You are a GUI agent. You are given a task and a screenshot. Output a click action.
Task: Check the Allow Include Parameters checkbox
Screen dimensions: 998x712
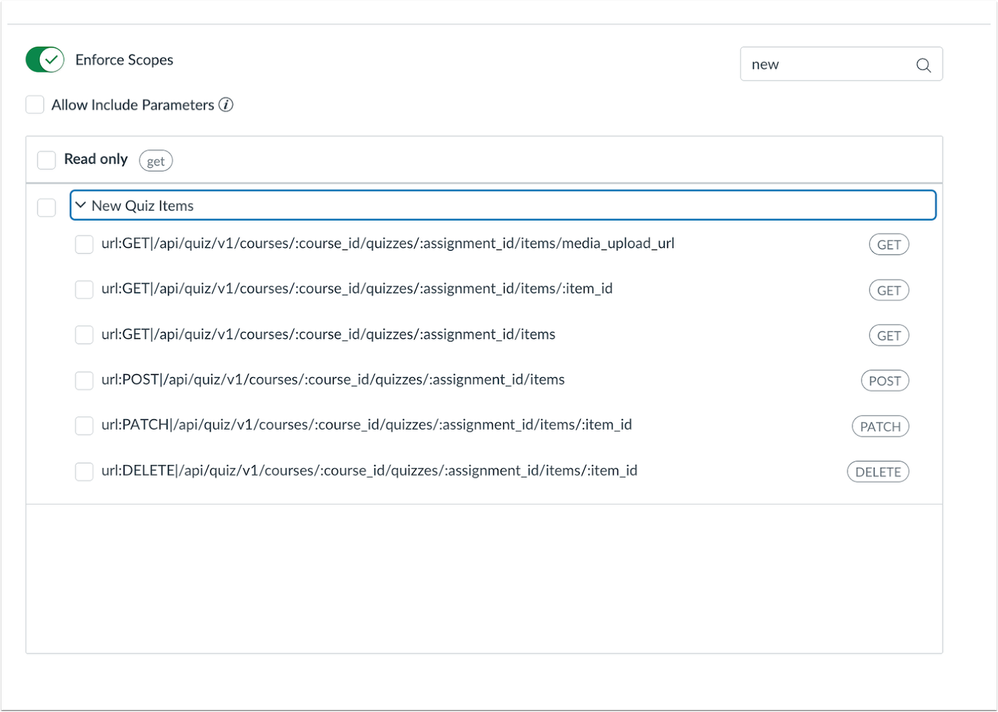pyautogui.click(x=34, y=104)
